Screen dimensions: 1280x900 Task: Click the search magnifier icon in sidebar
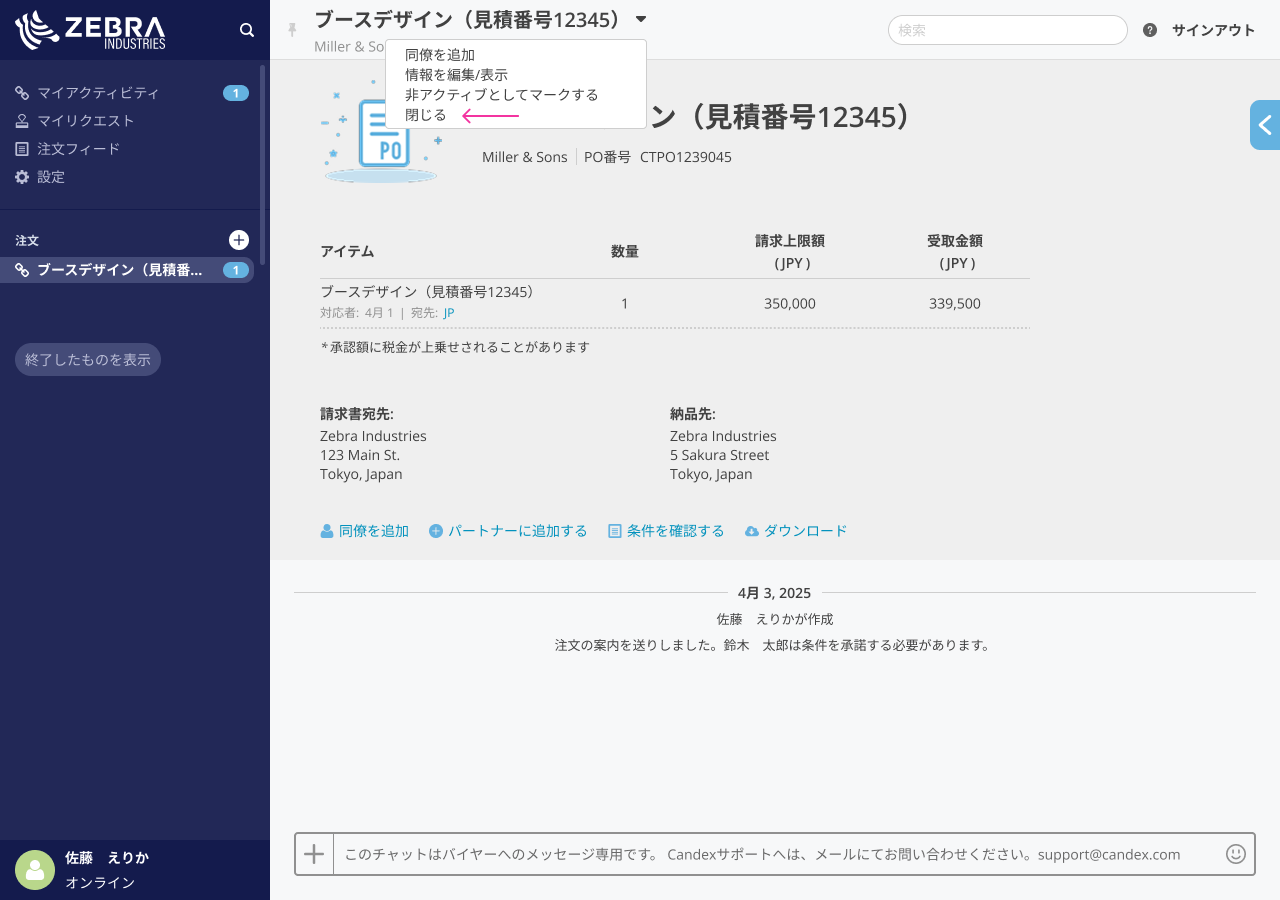pyautogui.click(x=247, y=30)
